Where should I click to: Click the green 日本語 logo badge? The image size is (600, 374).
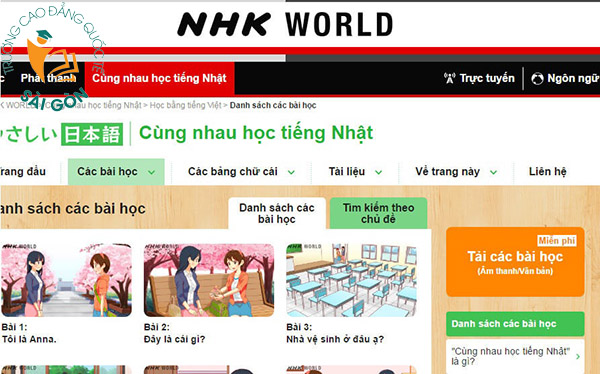pos(92,134)
